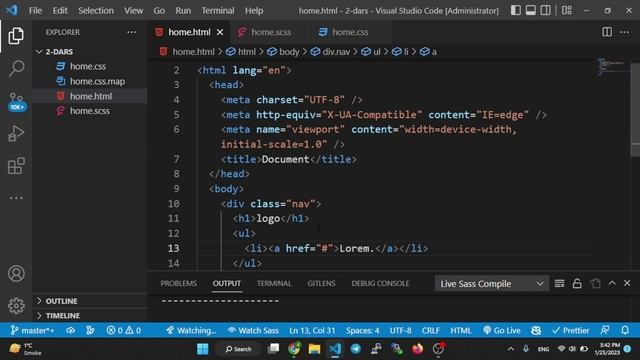Image resolution: width=640 pixels, height=360 pixels.
Task: Clear output panel icon
Action: pyautogui.click(x=559, y=283)
